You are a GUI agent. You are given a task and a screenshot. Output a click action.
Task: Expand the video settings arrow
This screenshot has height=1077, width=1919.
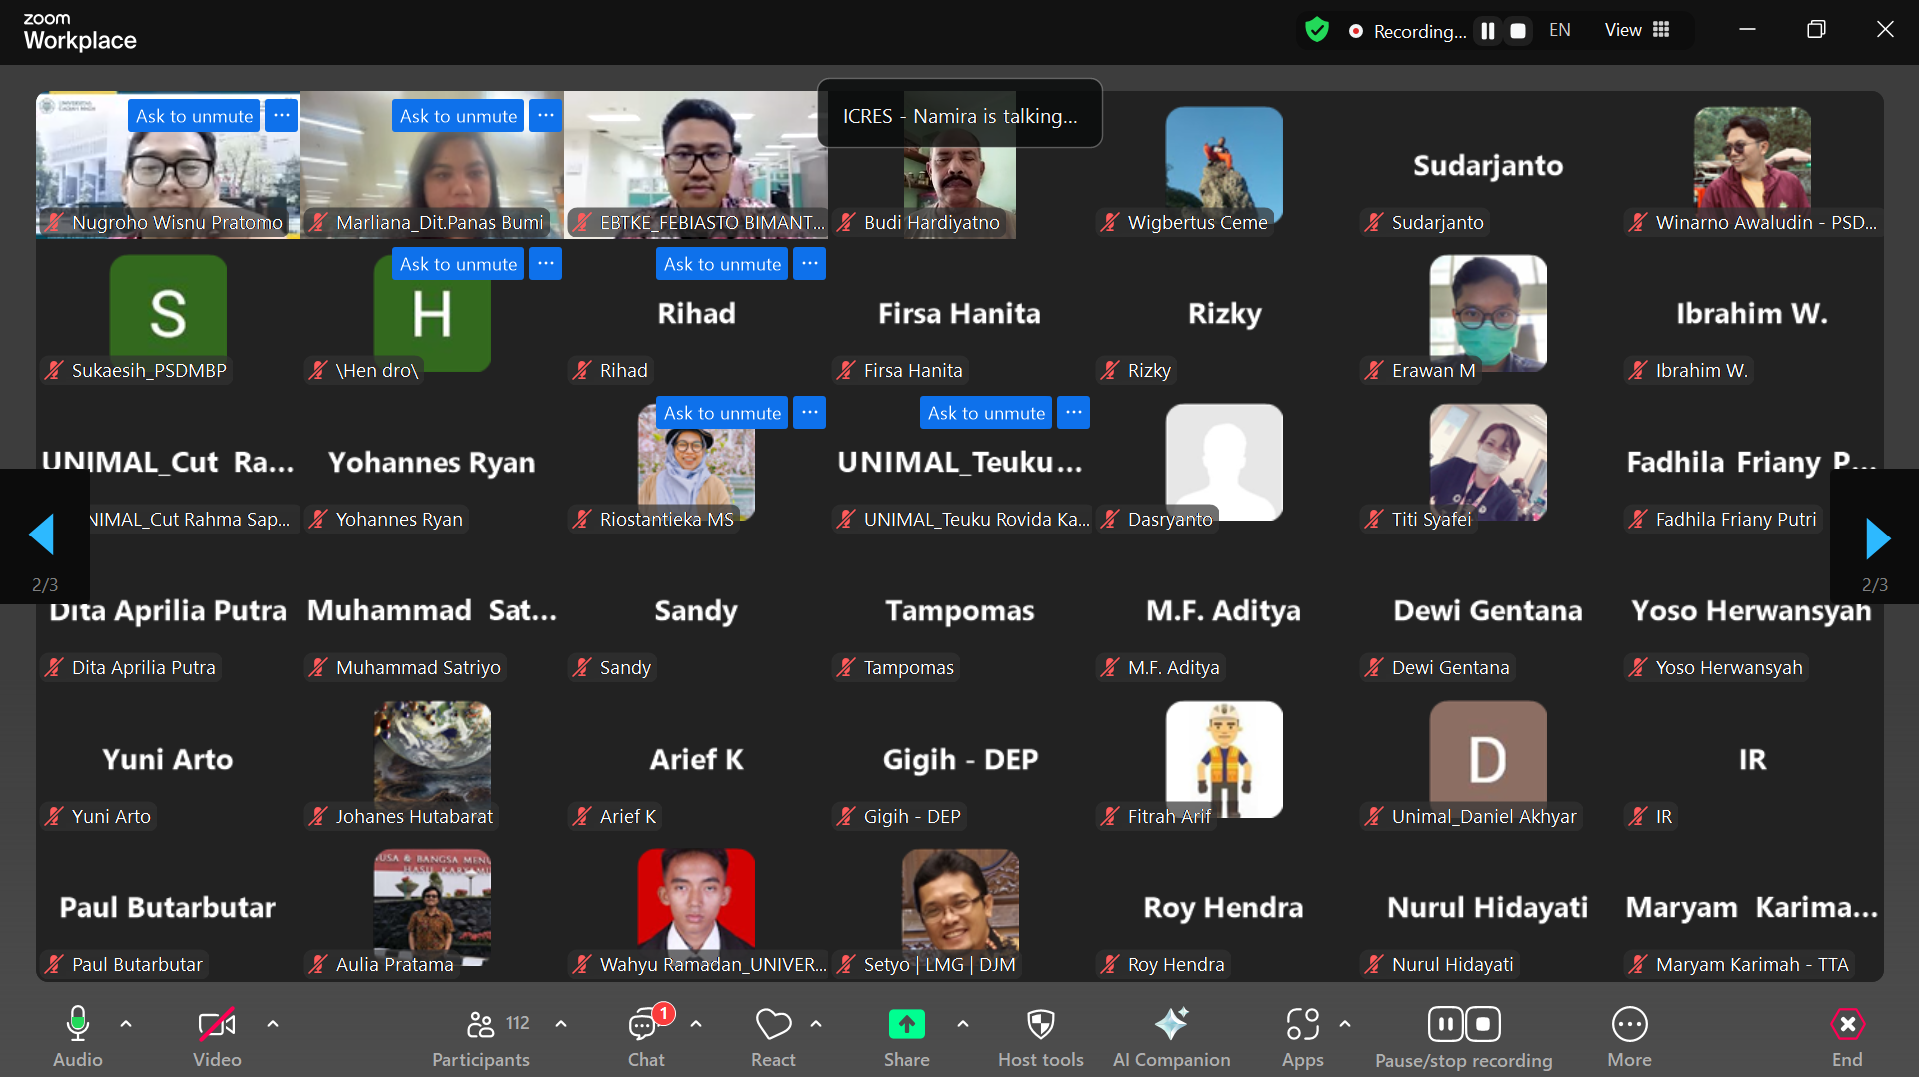point(273,1024)
